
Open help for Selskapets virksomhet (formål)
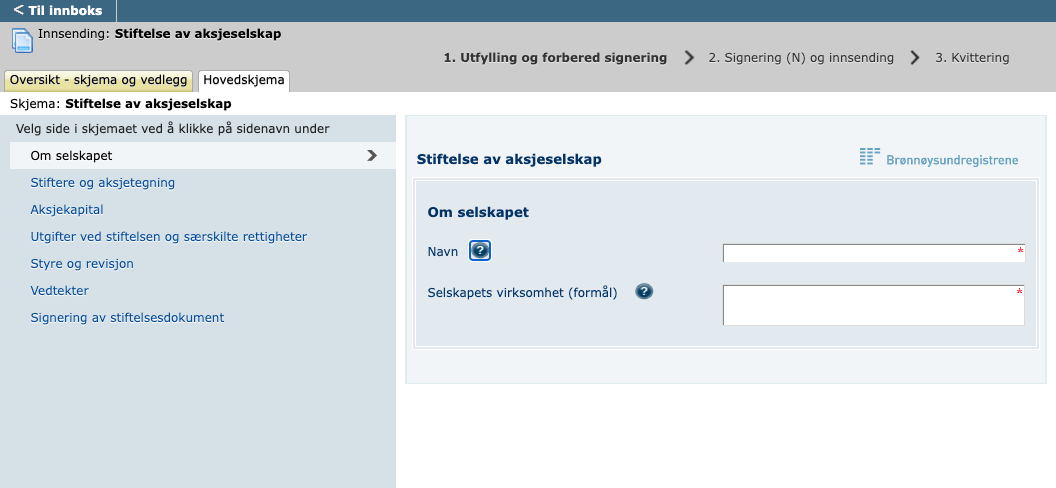tap(644, 292)
